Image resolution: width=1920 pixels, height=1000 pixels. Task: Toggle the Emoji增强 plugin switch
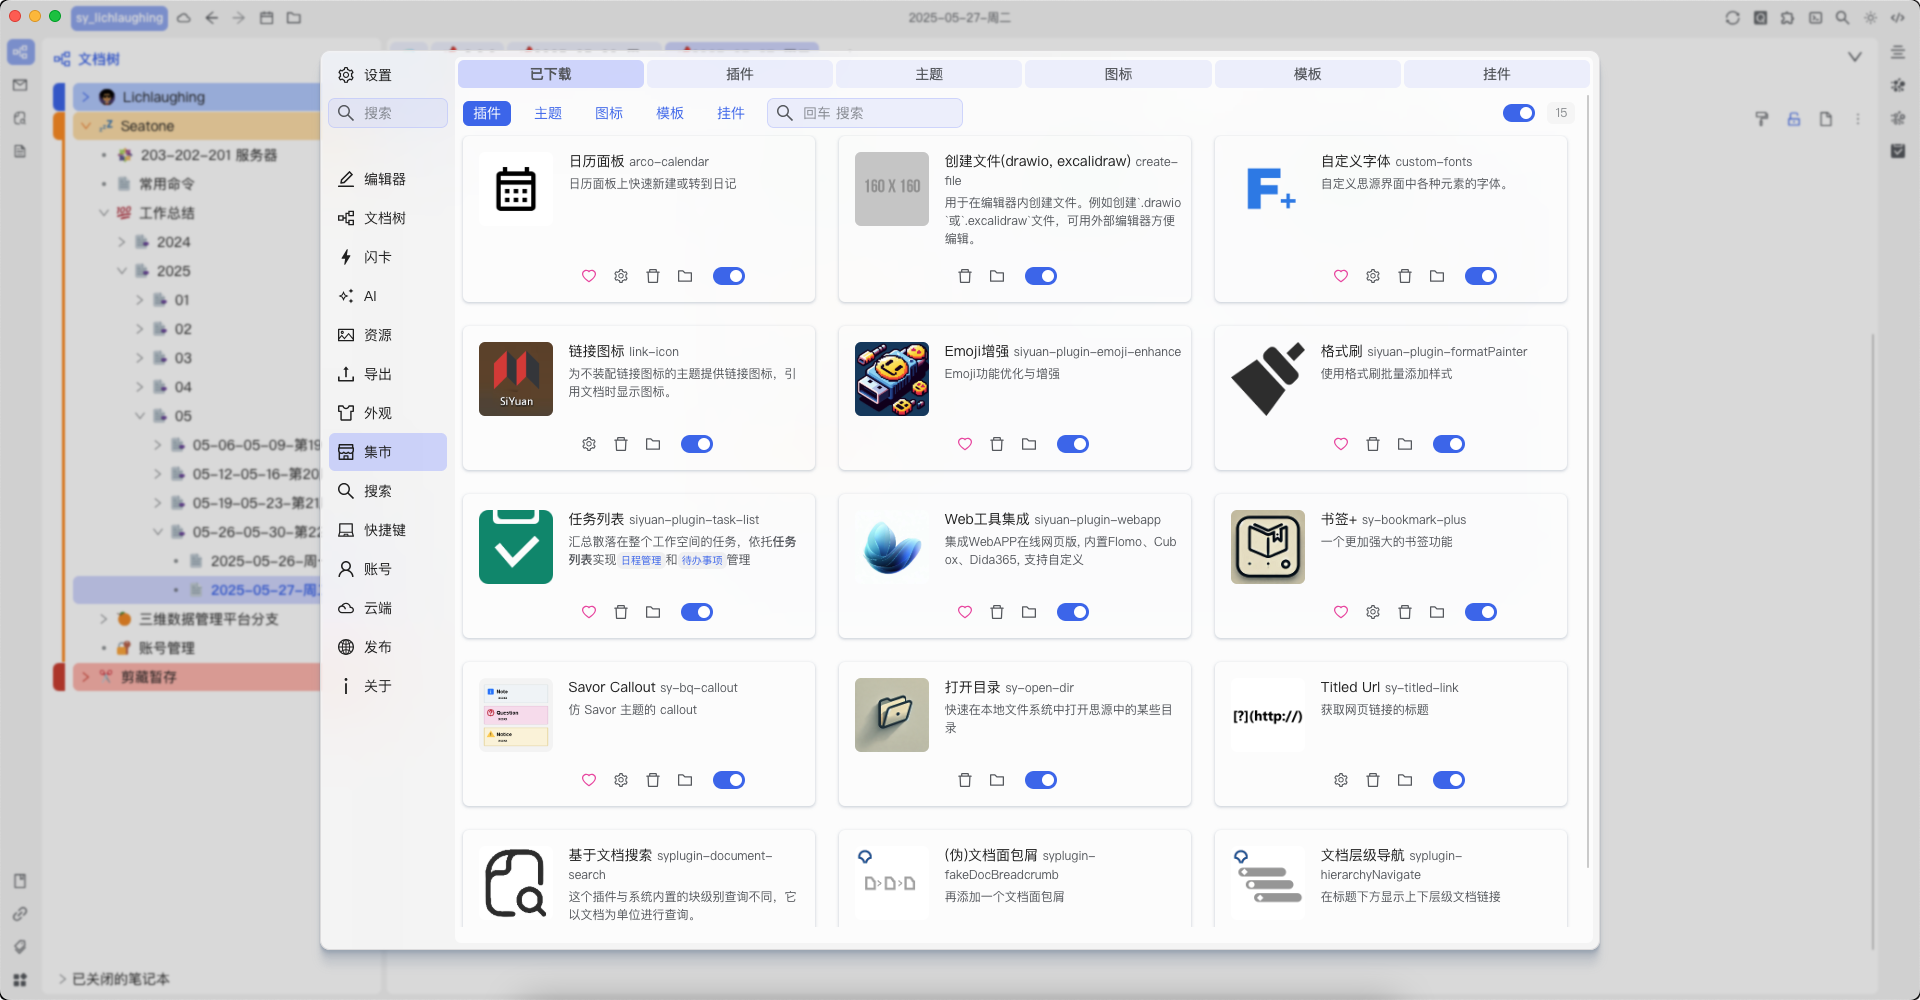tap(1073, 444)
